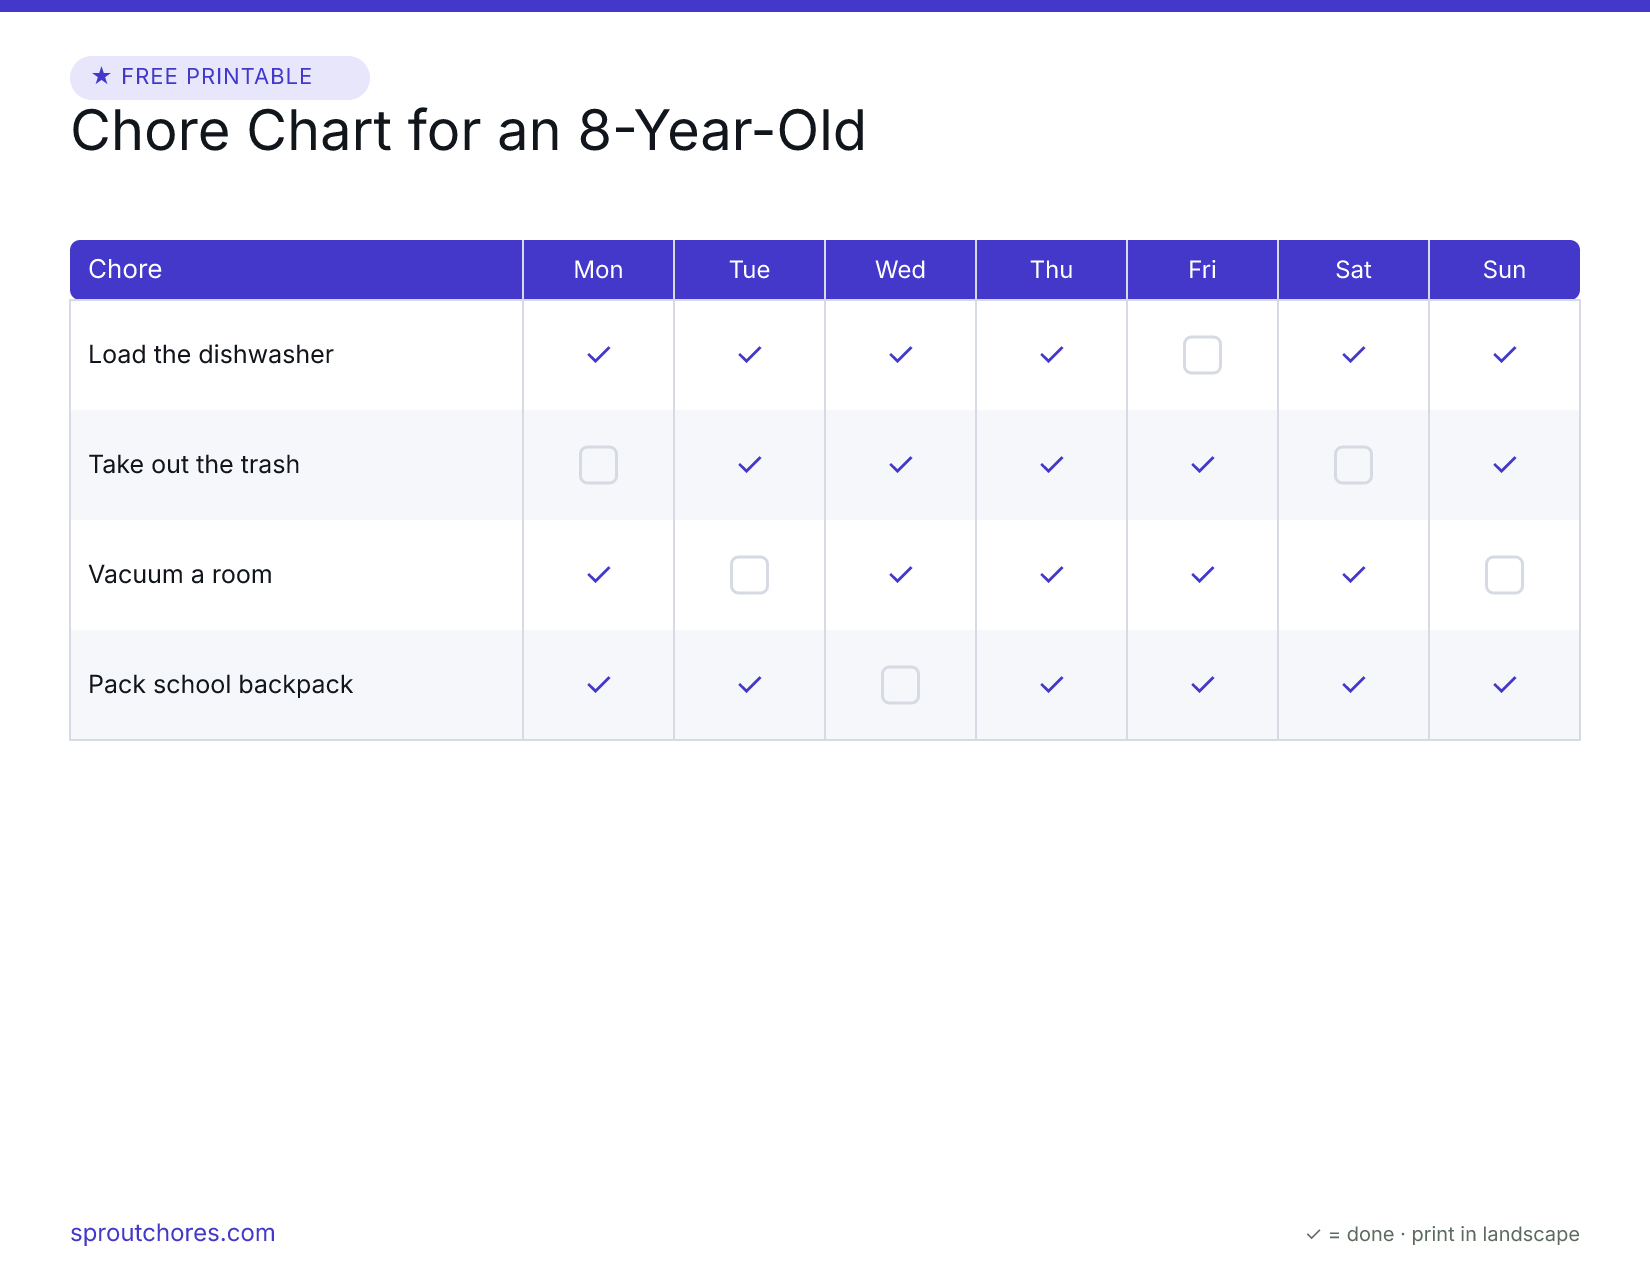Click the Sun column header
The image size is (1650, 1275).
click(1504, 269)
